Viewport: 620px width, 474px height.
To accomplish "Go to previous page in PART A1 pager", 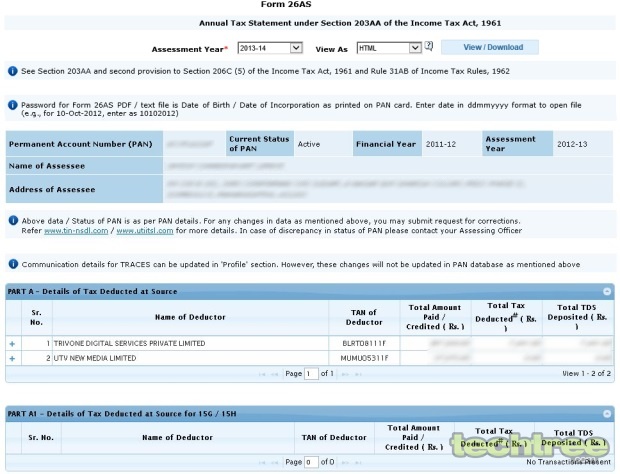I will pyautogui.click(x=274, y=462).
